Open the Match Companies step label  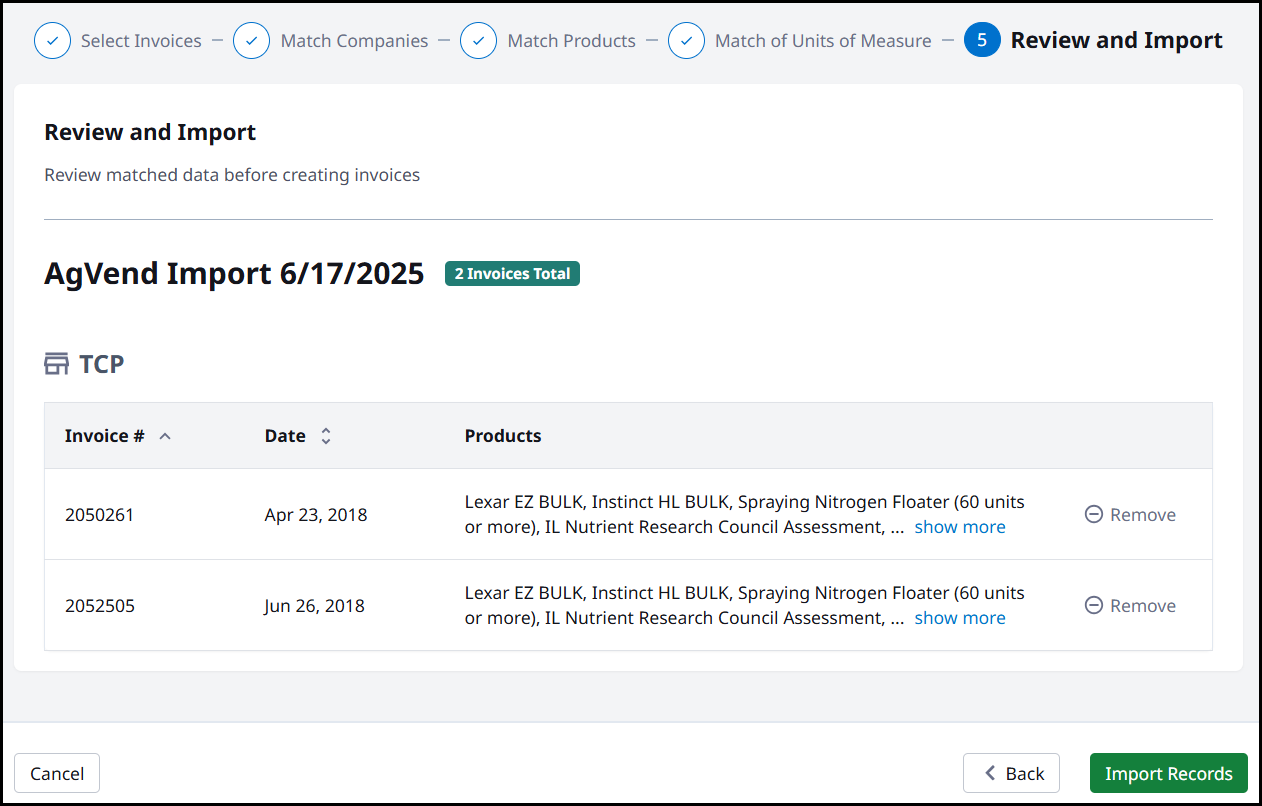pyautogui.click(x=354, y=41)
